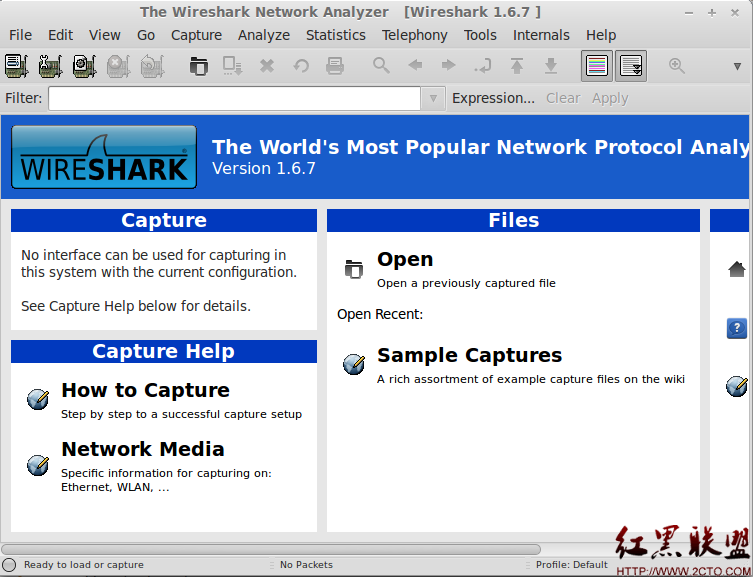
Task: Click Ready to load or capture status text
Action: pyautogui.click(x=84, y=565)
